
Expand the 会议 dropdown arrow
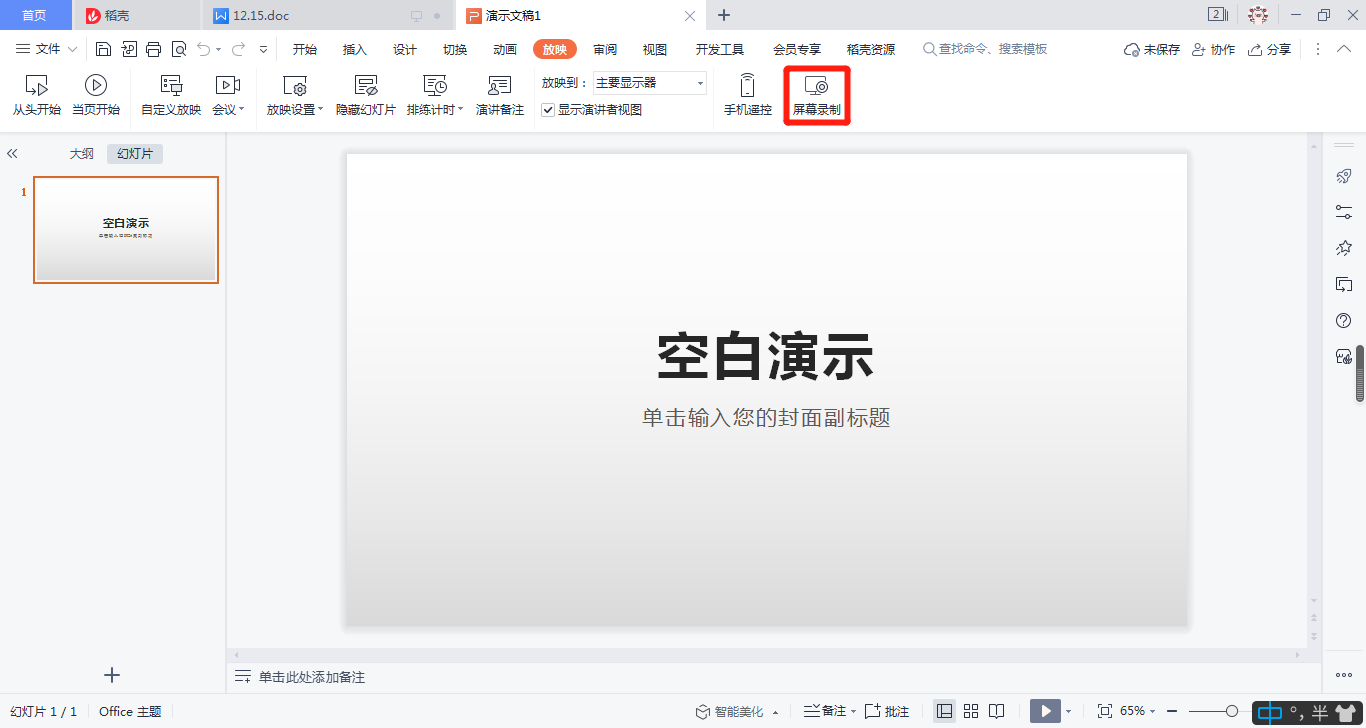click(x=242, y=110)
